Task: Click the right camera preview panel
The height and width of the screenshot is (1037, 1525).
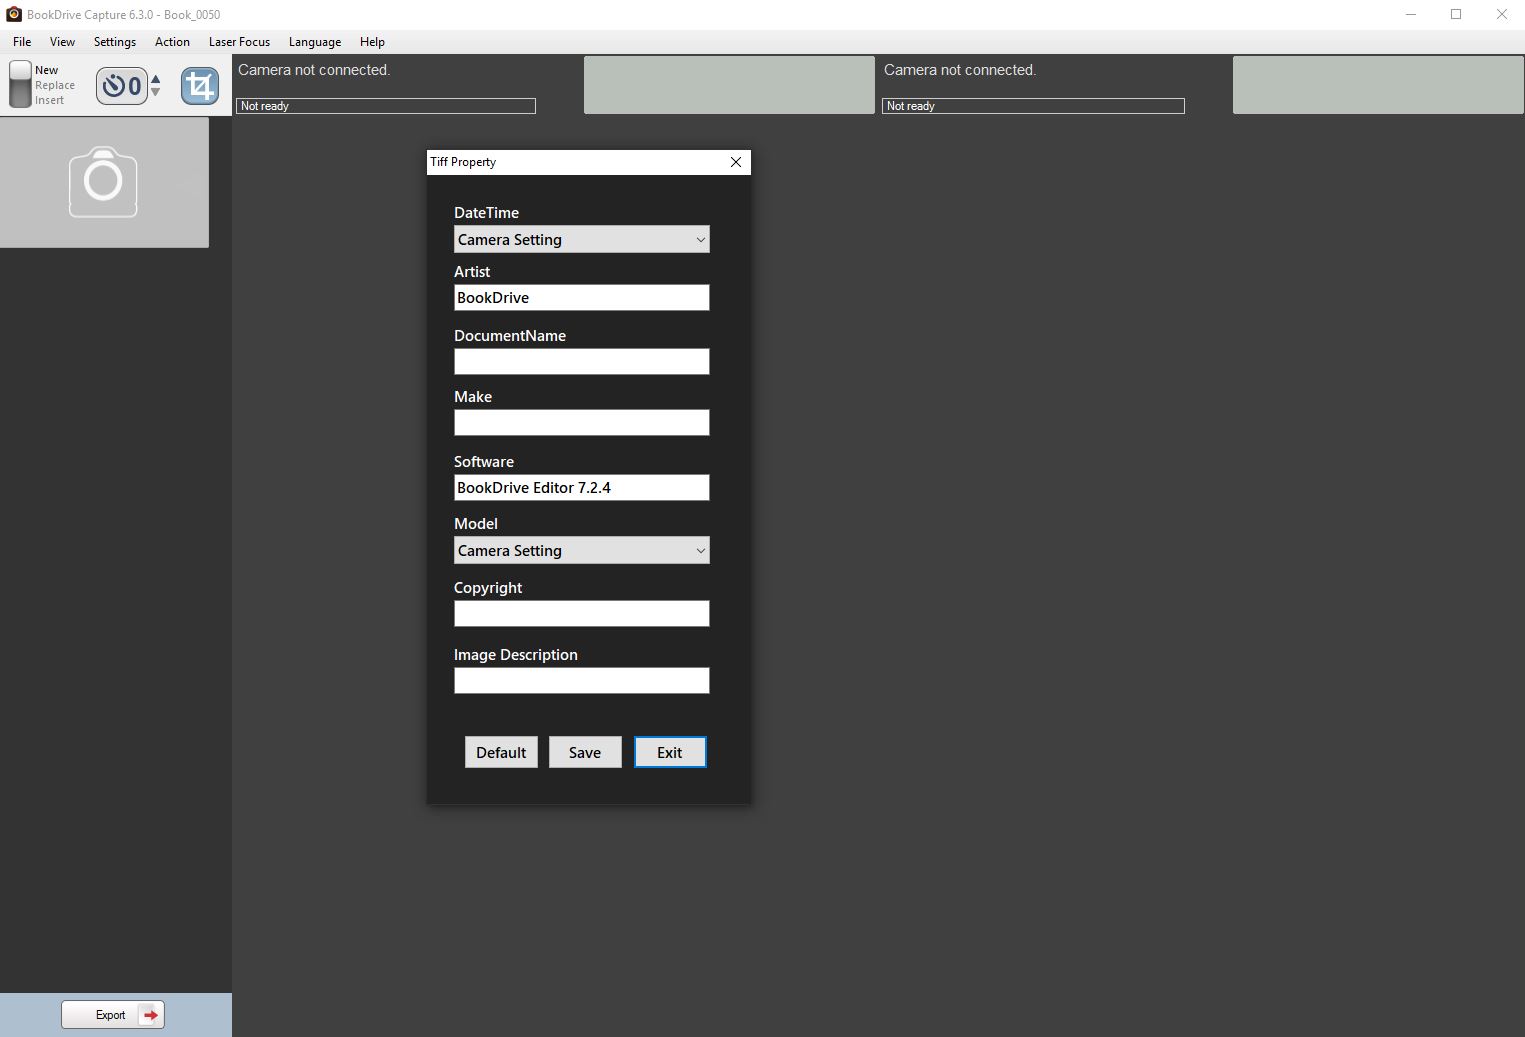Action: point(1378,85)
